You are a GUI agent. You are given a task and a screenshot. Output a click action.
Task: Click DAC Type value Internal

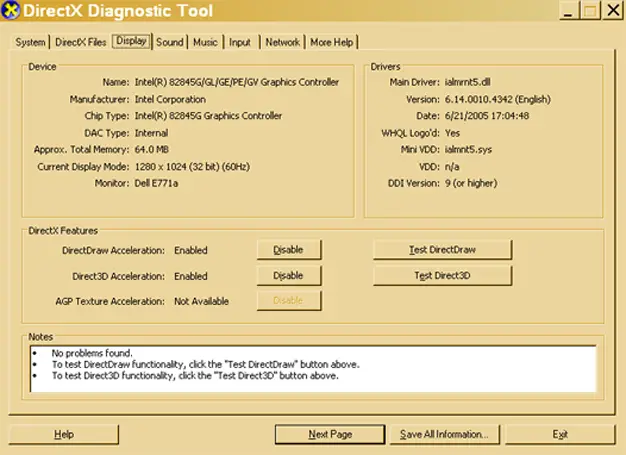click(151, 133)
